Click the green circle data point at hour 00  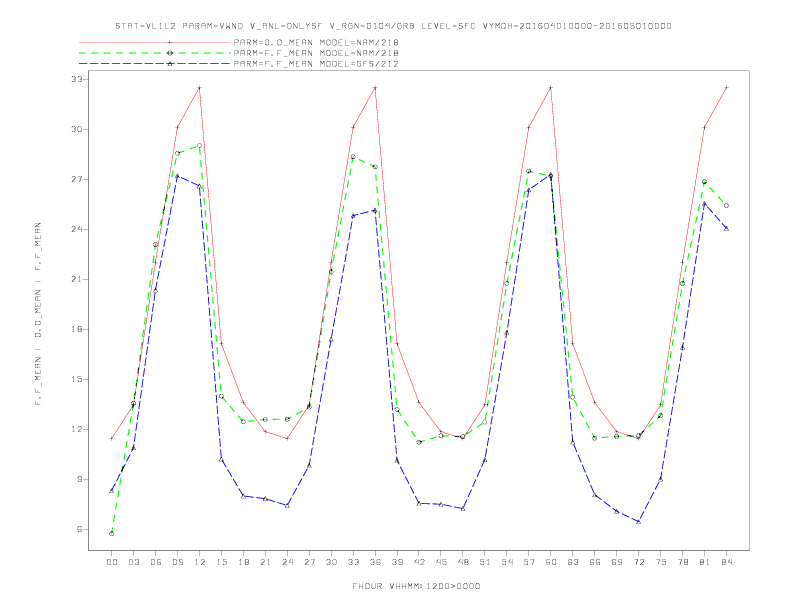(x=112, y=534)
